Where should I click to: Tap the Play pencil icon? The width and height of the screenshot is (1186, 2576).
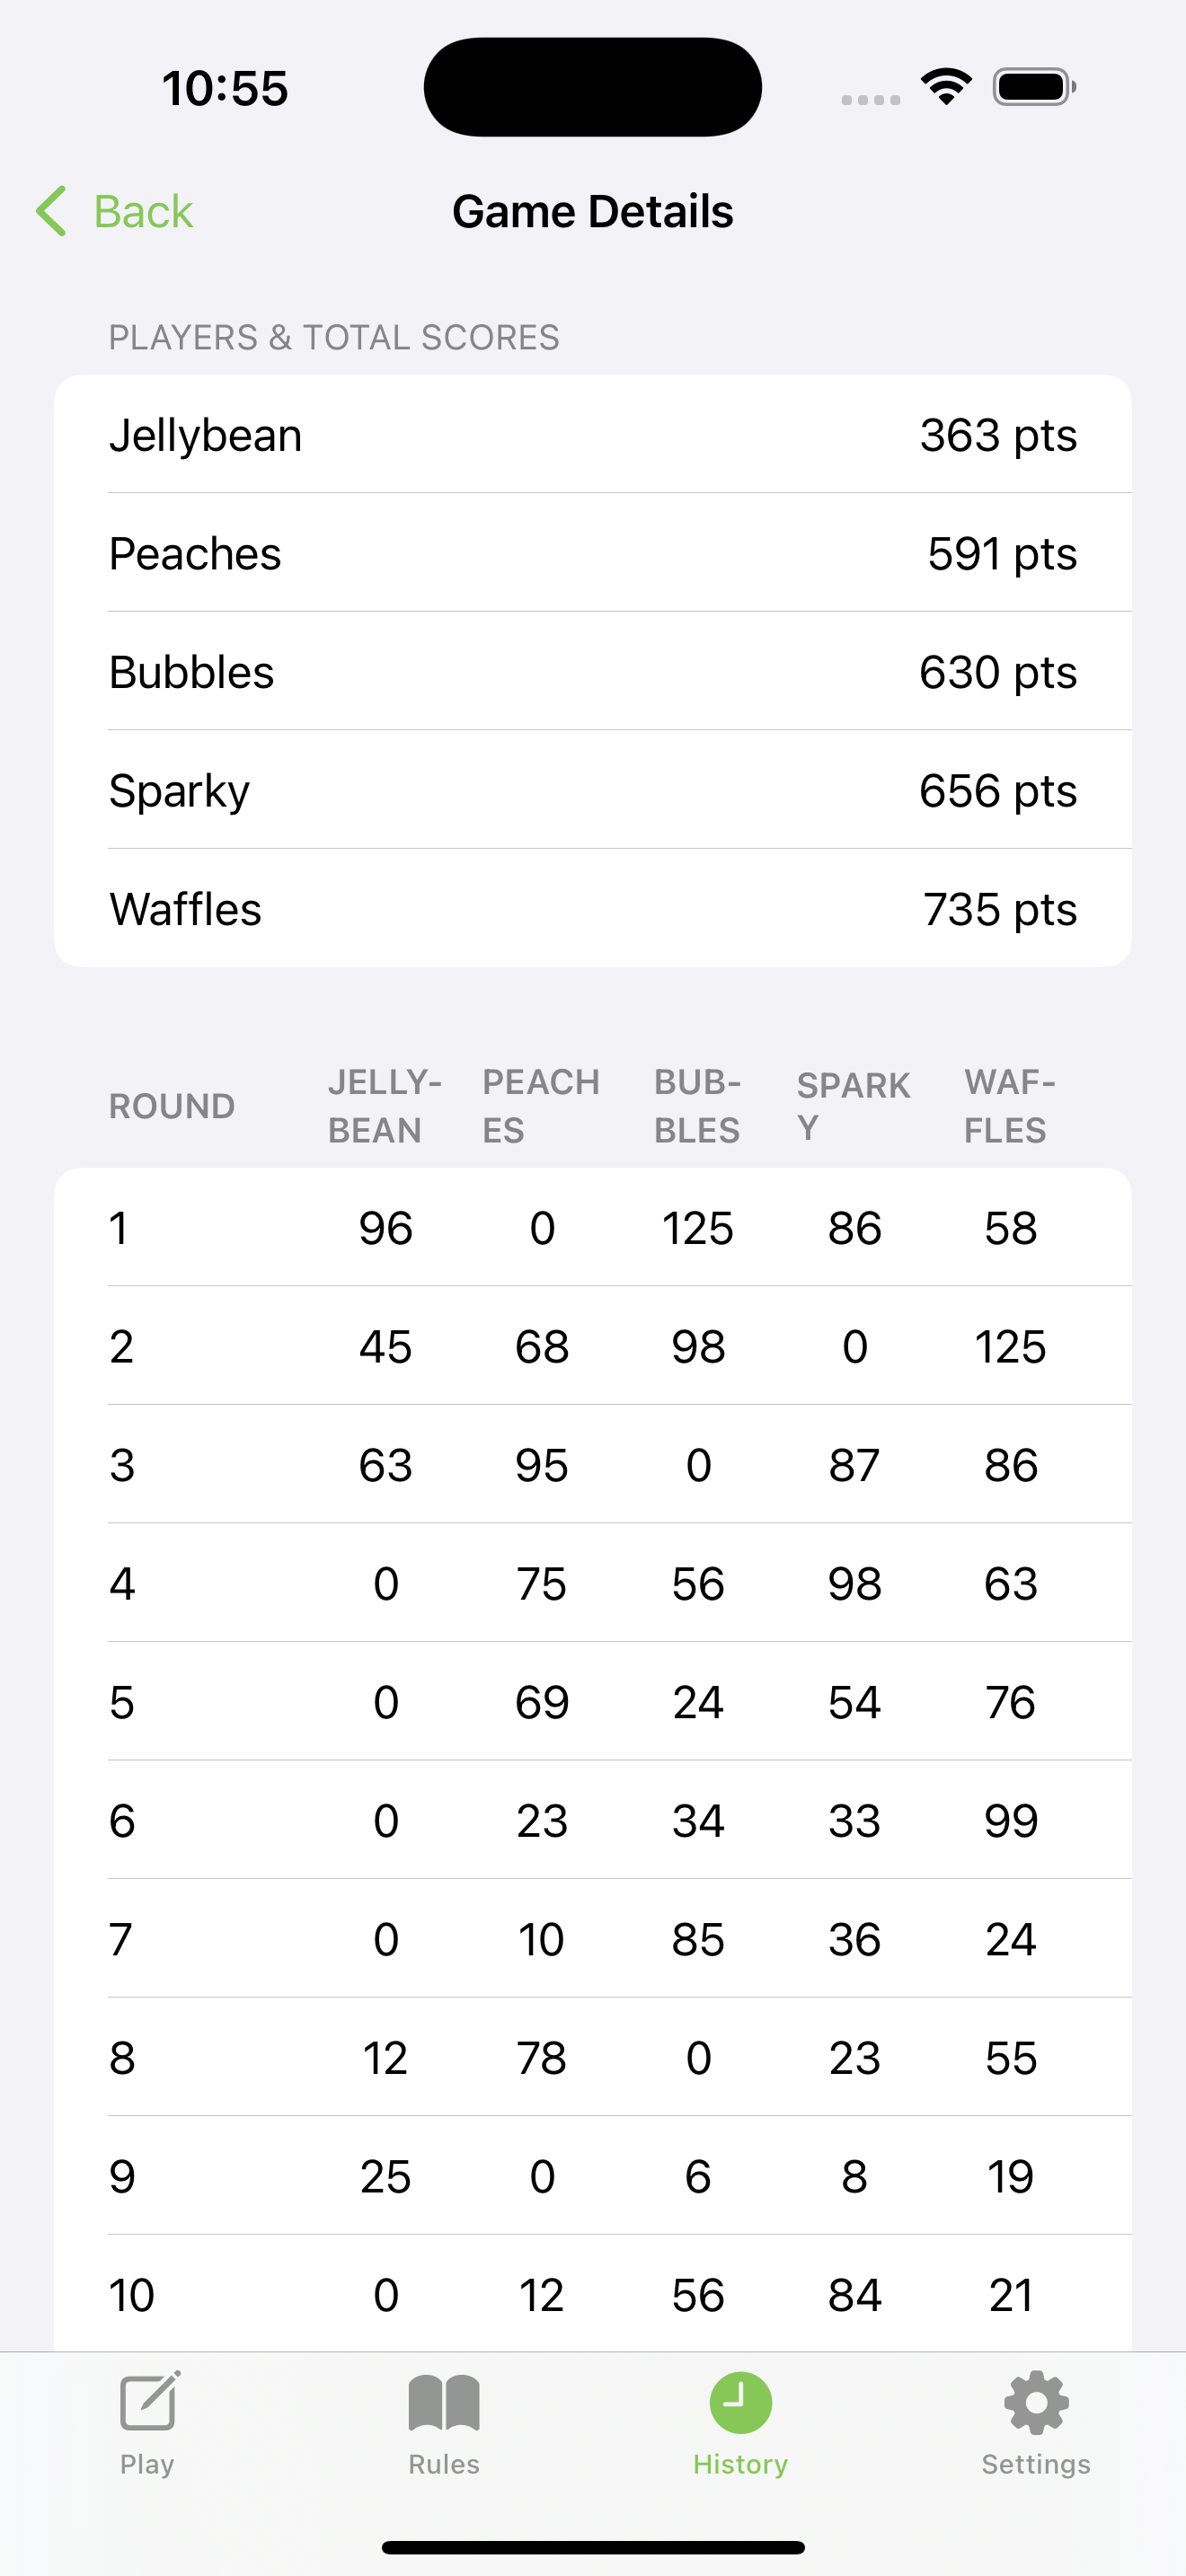pos(149,2401)
